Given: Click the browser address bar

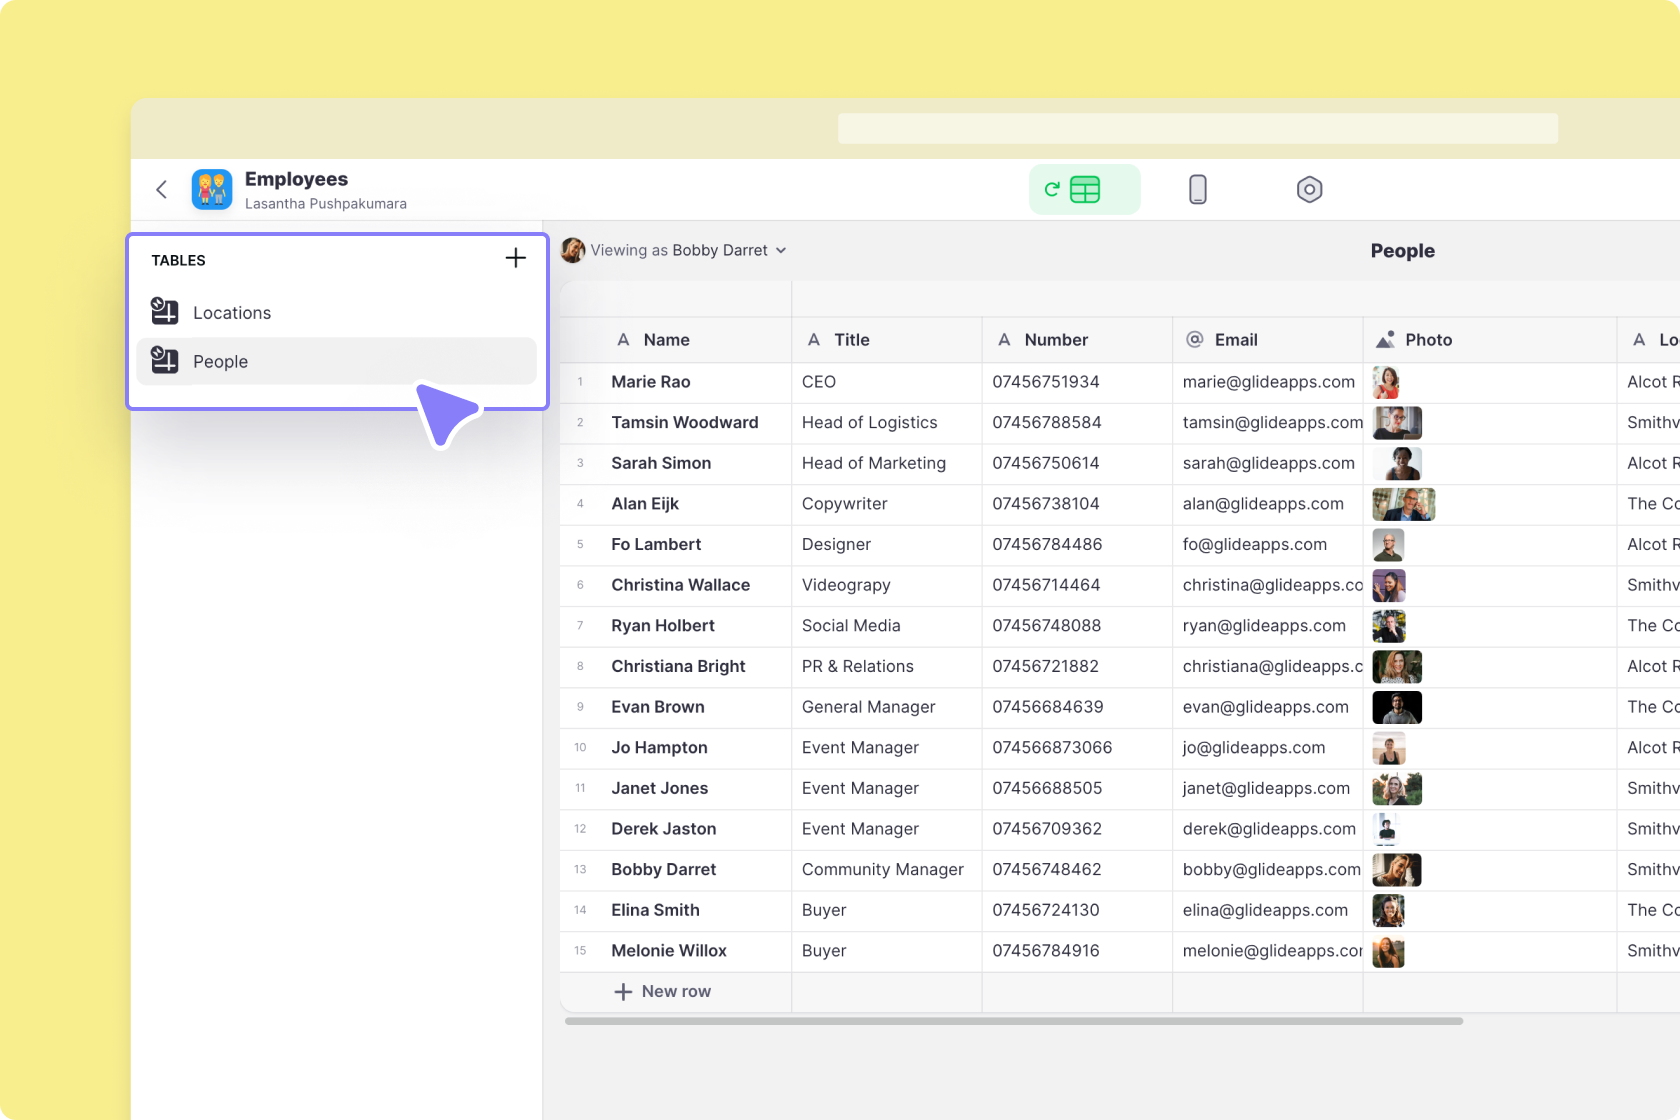Looking at the screenshot, I should pos(1197,128).
